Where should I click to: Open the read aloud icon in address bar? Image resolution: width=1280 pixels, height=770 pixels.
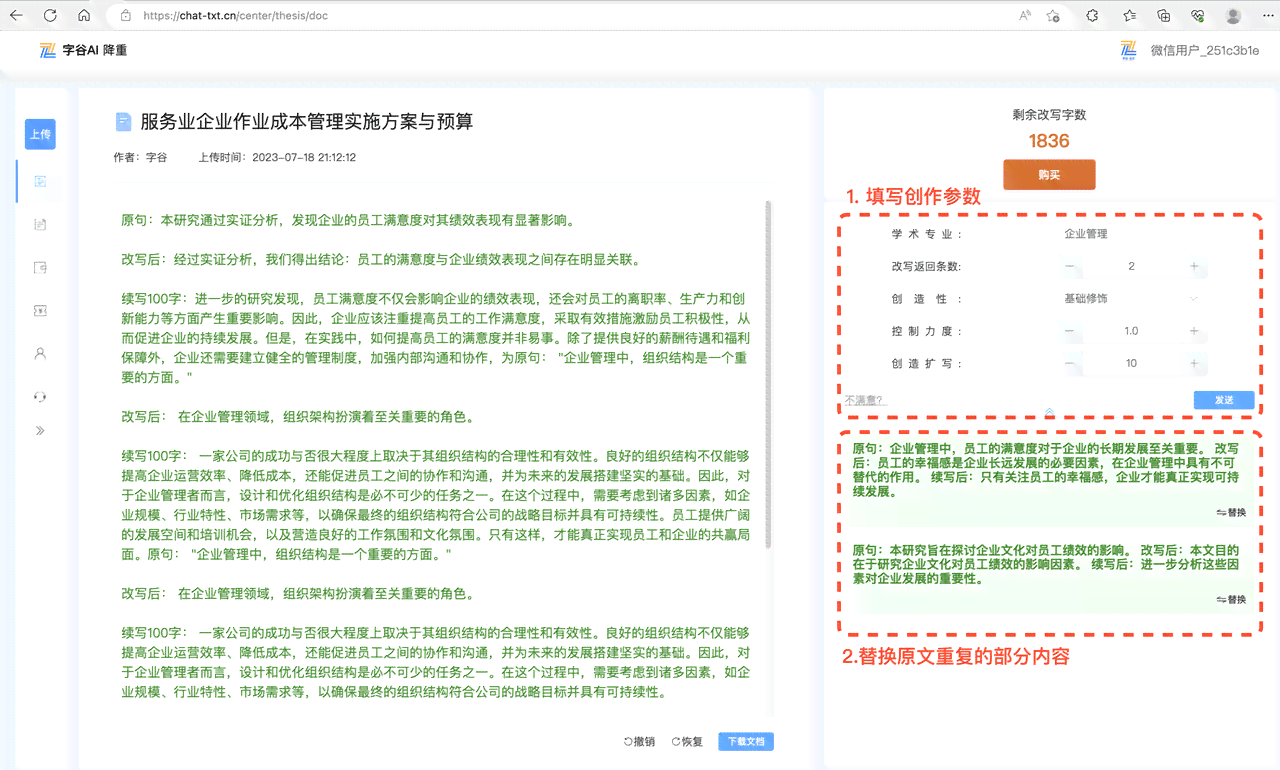(x=1025, y=16)
